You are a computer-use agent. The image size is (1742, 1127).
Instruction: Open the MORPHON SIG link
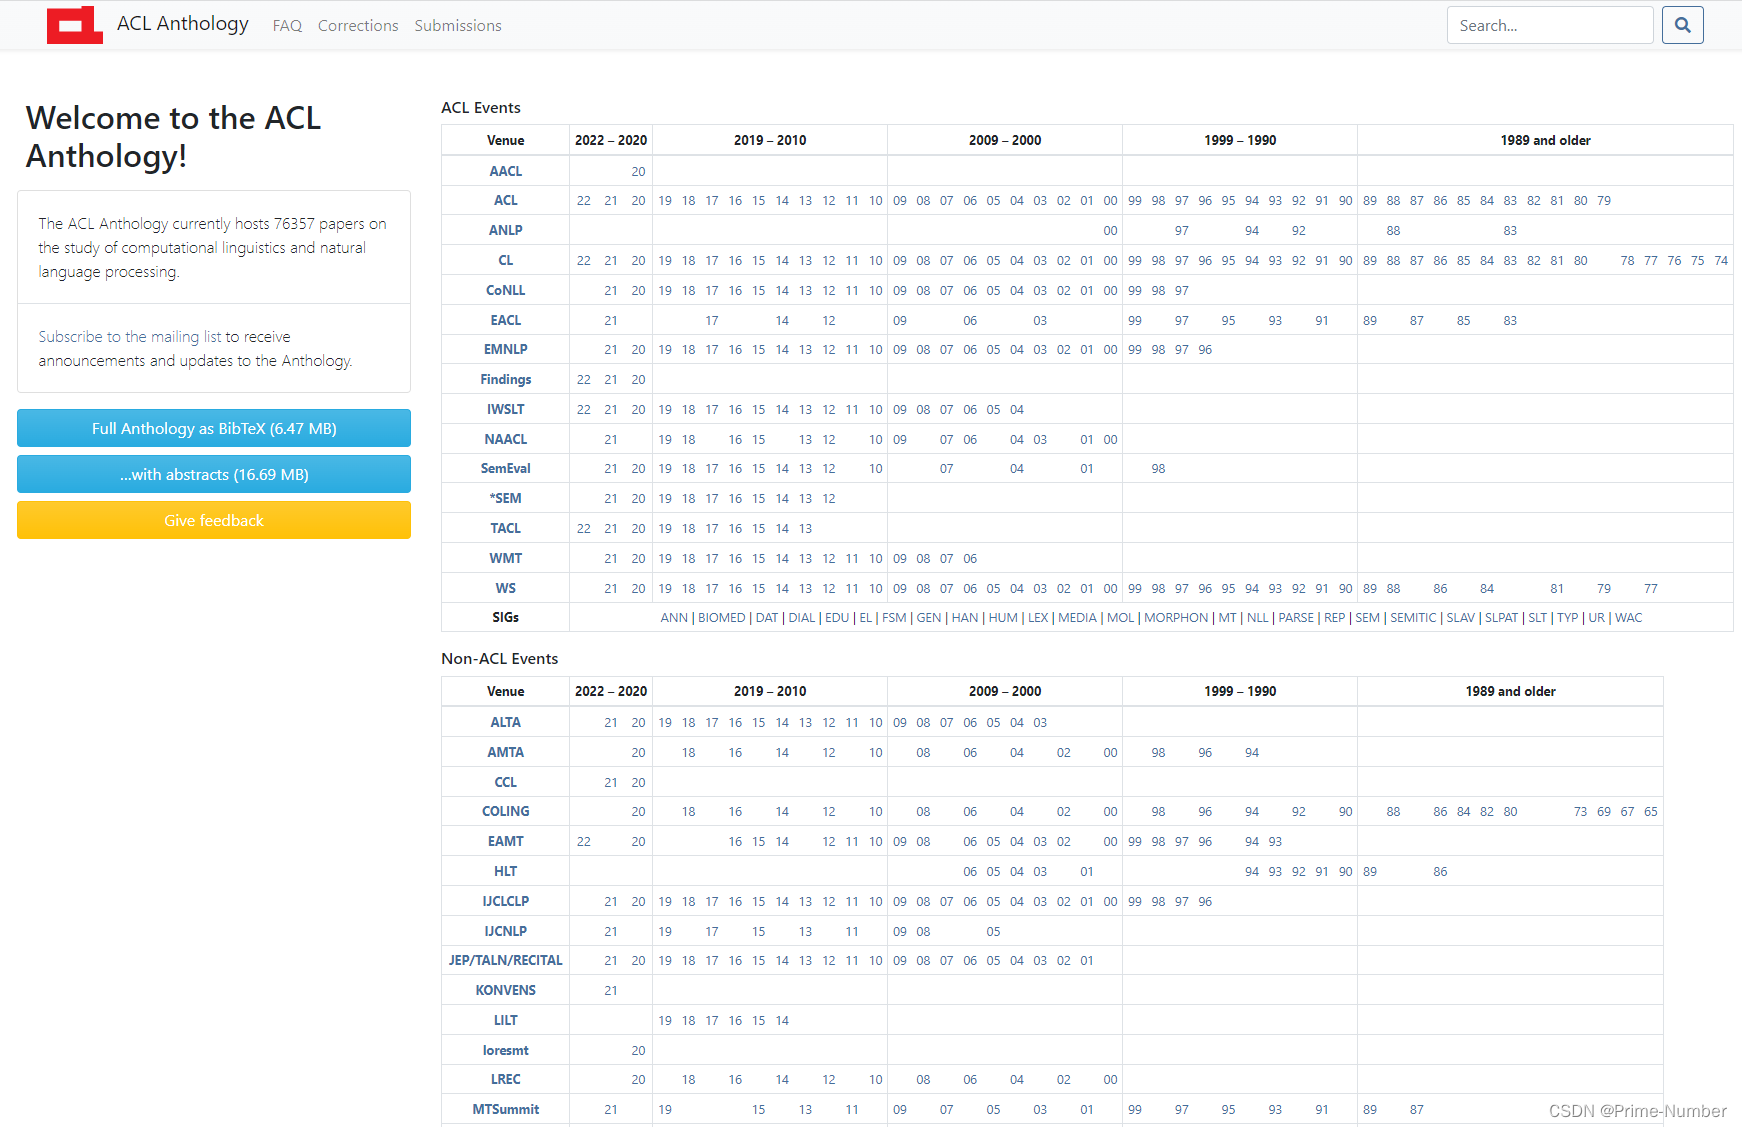pos(1176,618)
